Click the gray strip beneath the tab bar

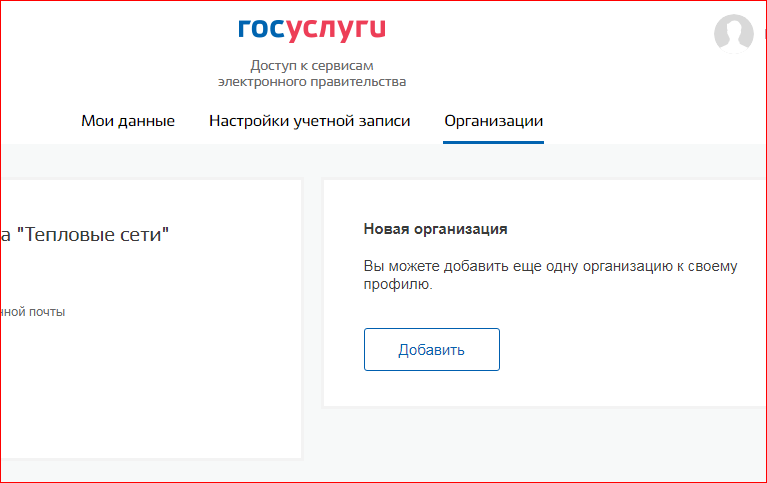tap(384, 161)
